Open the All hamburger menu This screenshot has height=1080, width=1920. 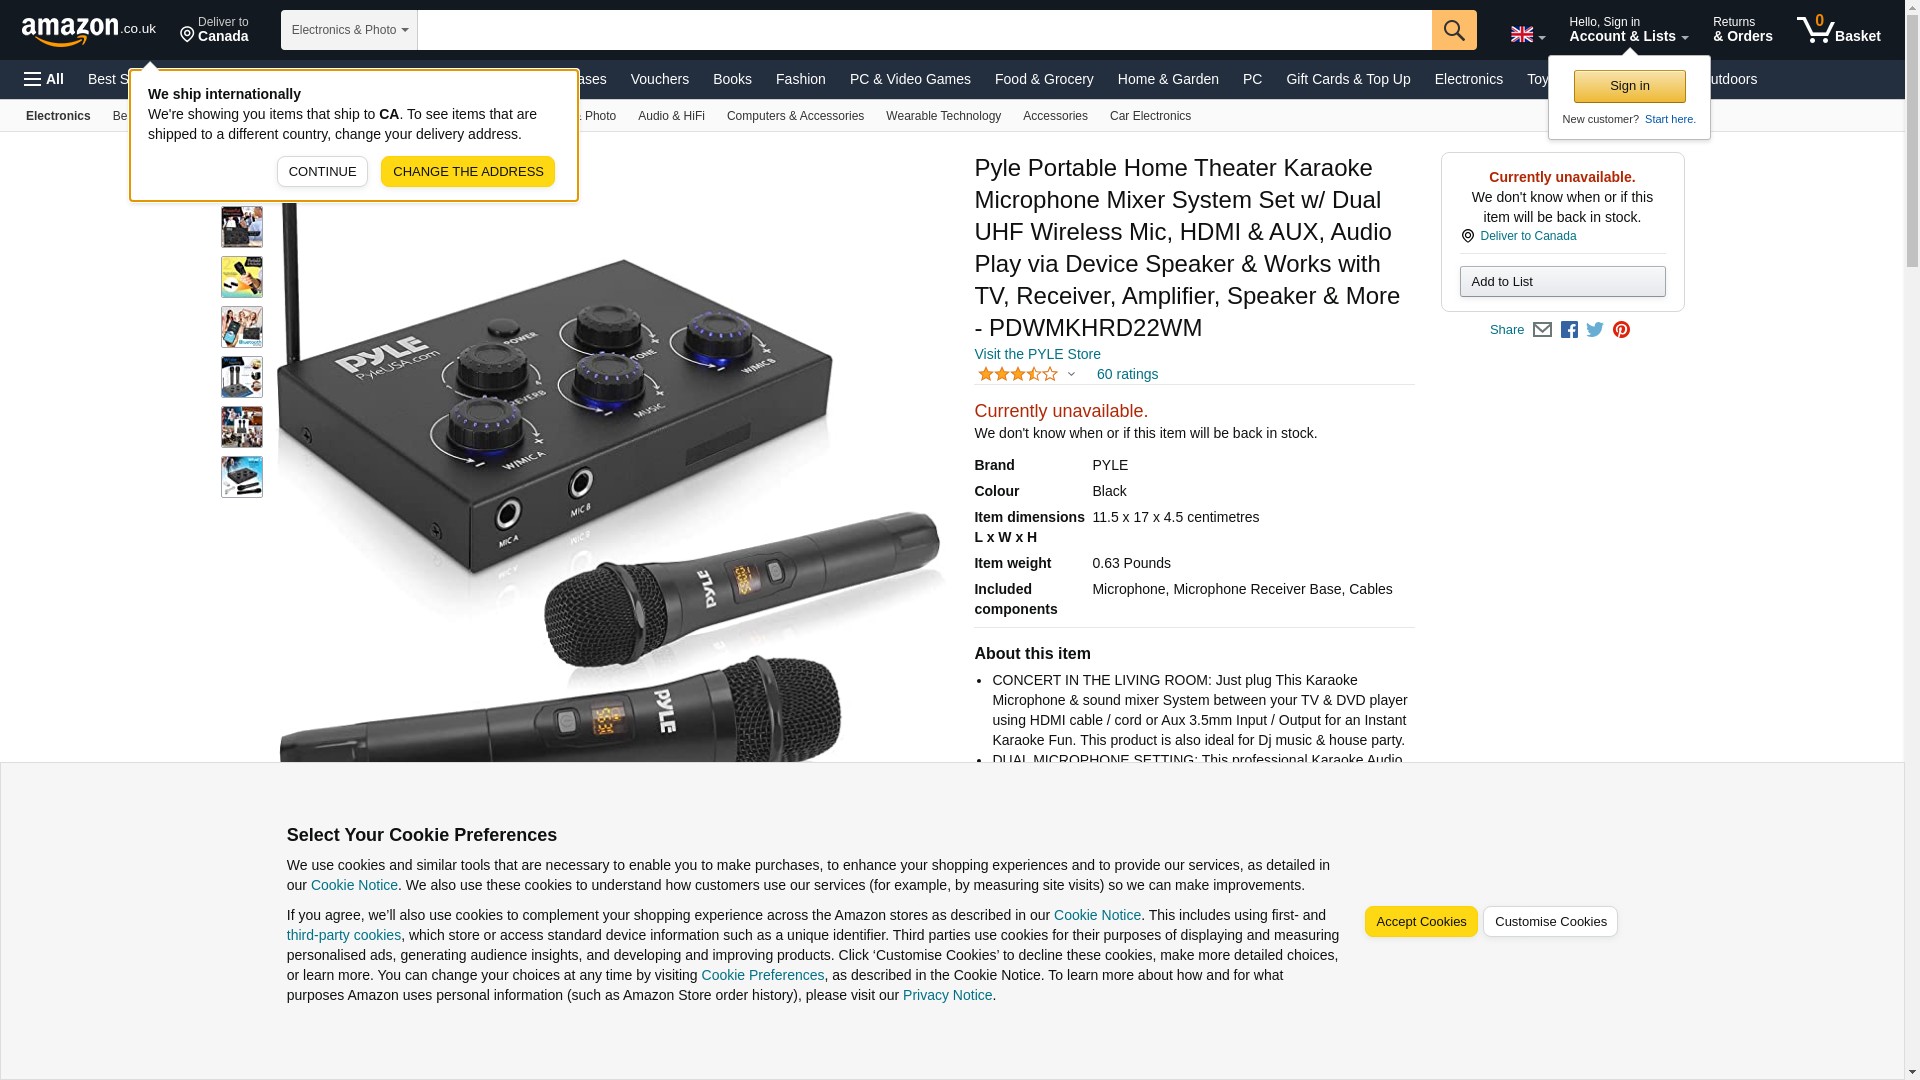click(x=44, y=79)
